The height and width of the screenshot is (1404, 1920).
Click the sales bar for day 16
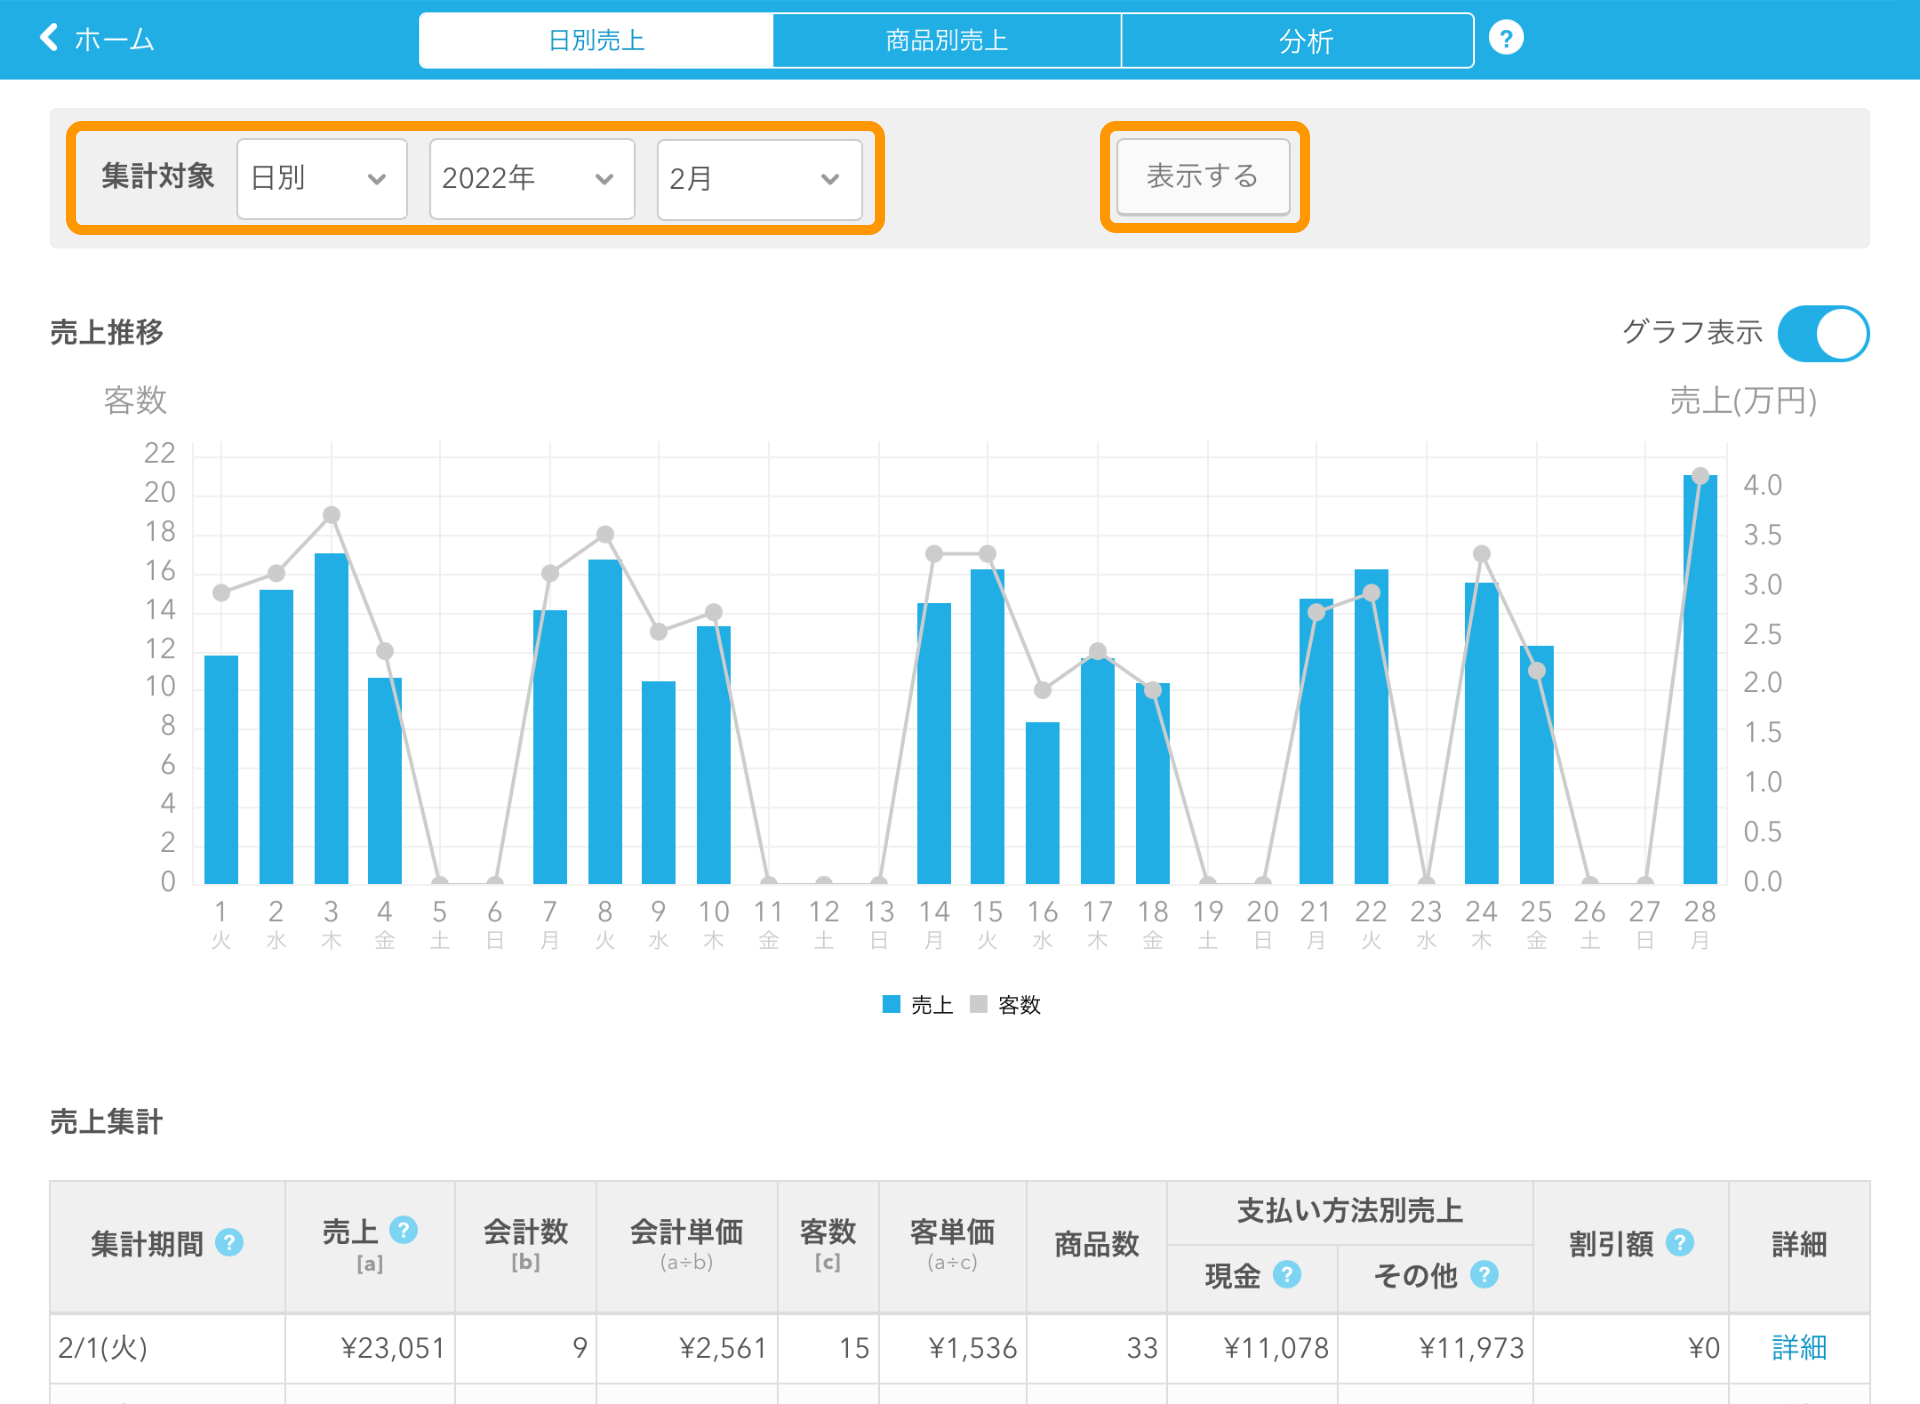coord(1043,803)
